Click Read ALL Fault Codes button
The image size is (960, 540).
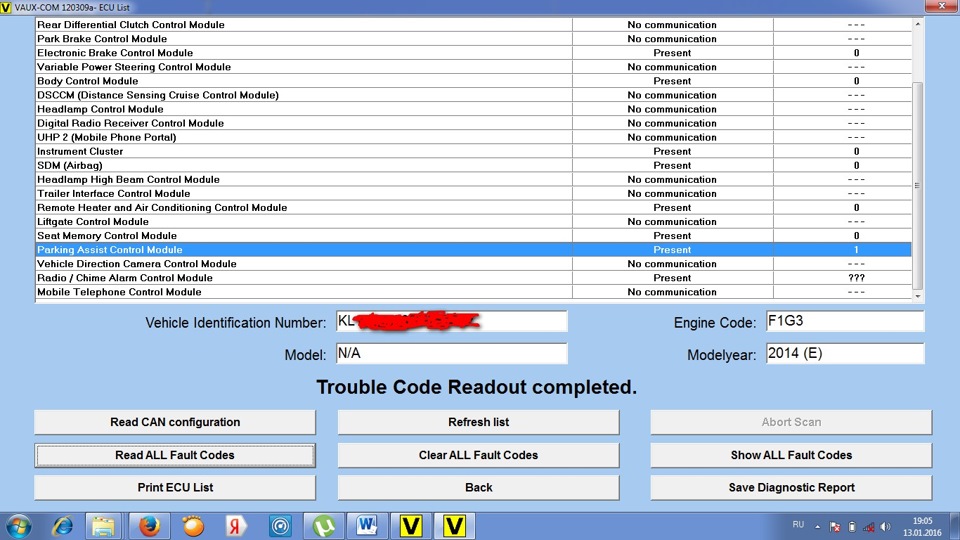coord(175,455)
